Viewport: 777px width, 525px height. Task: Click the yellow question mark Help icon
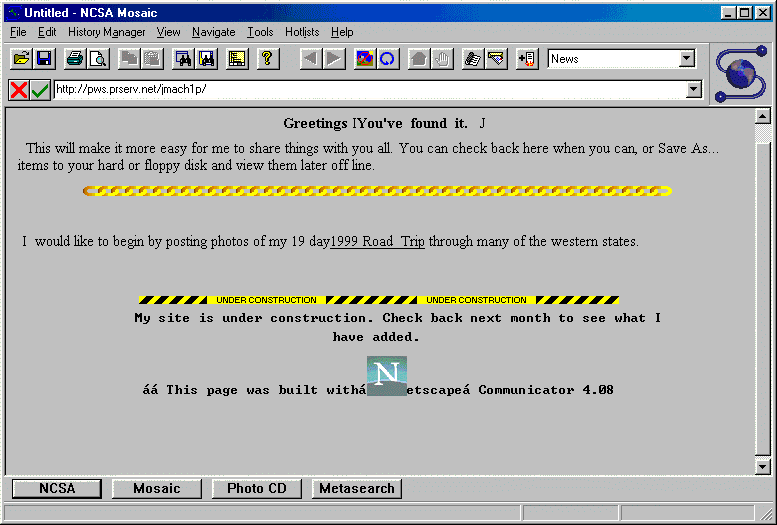pos(268,59)
